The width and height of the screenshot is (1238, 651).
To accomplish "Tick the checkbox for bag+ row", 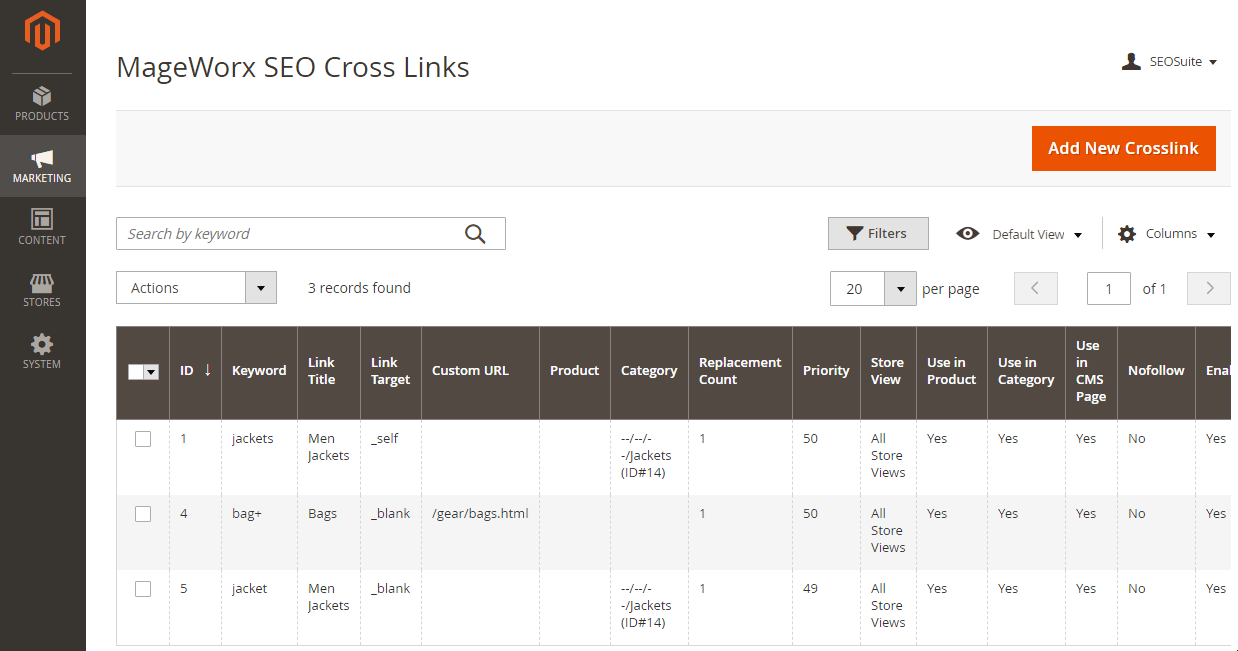I will tap(143, 514).
